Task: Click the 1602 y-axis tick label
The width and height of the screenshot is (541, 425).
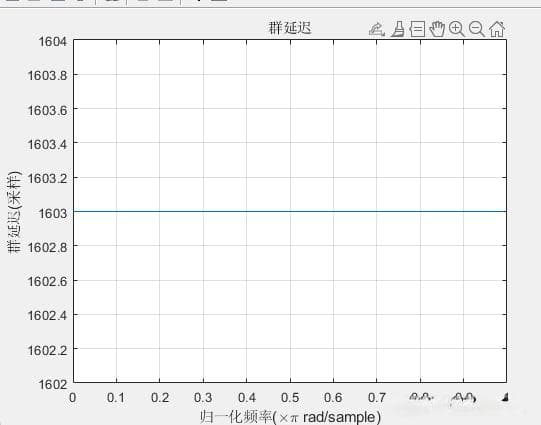Action: (x=53, y=384)
